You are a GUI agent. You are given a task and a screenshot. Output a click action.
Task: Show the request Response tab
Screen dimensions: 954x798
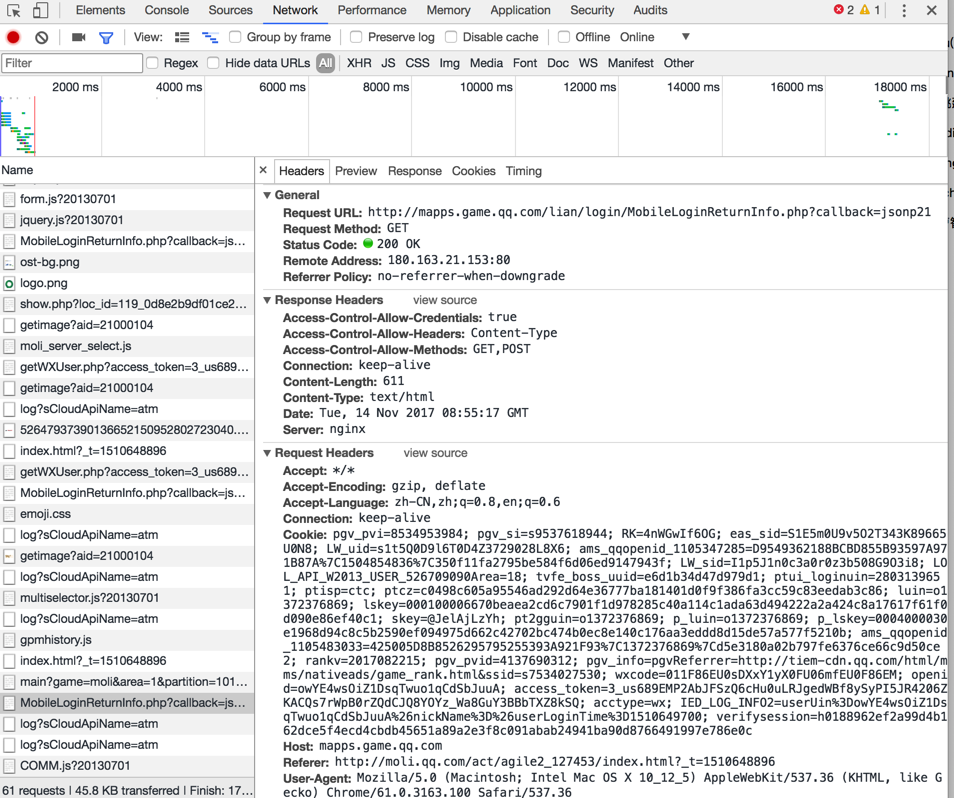(415, 171)
